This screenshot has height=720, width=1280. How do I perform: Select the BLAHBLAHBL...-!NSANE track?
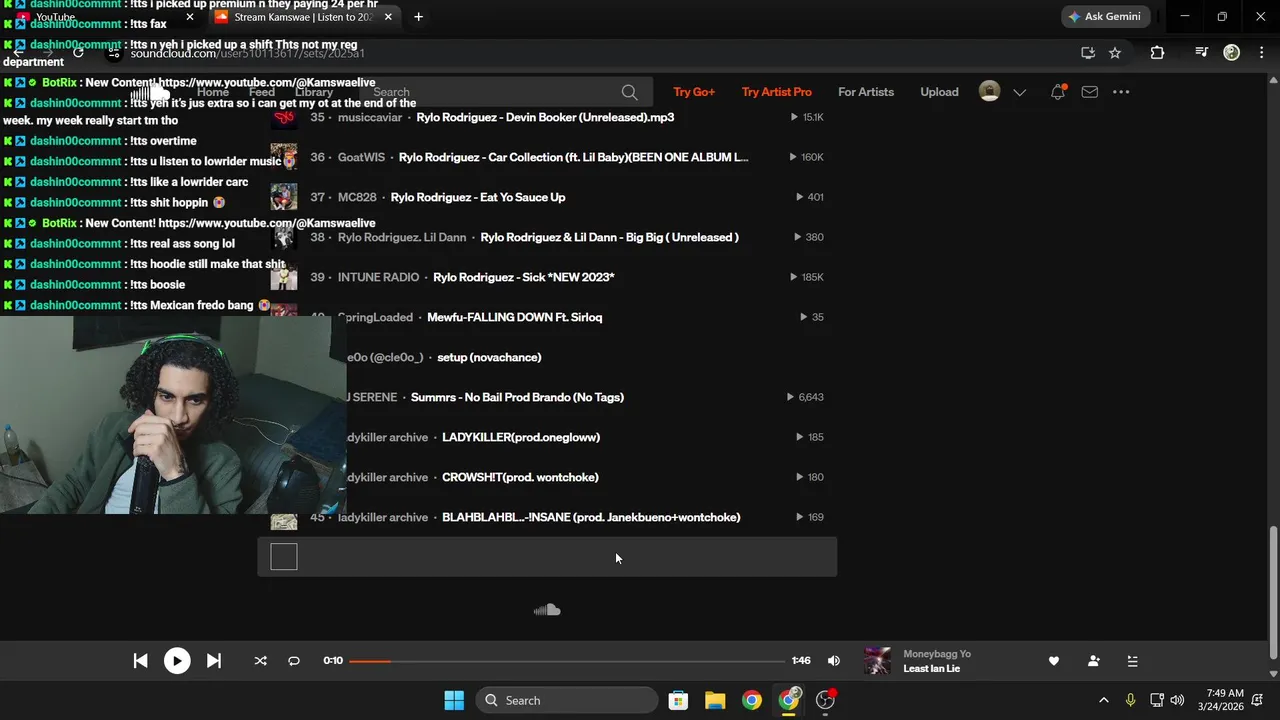(x=591, y=517)
